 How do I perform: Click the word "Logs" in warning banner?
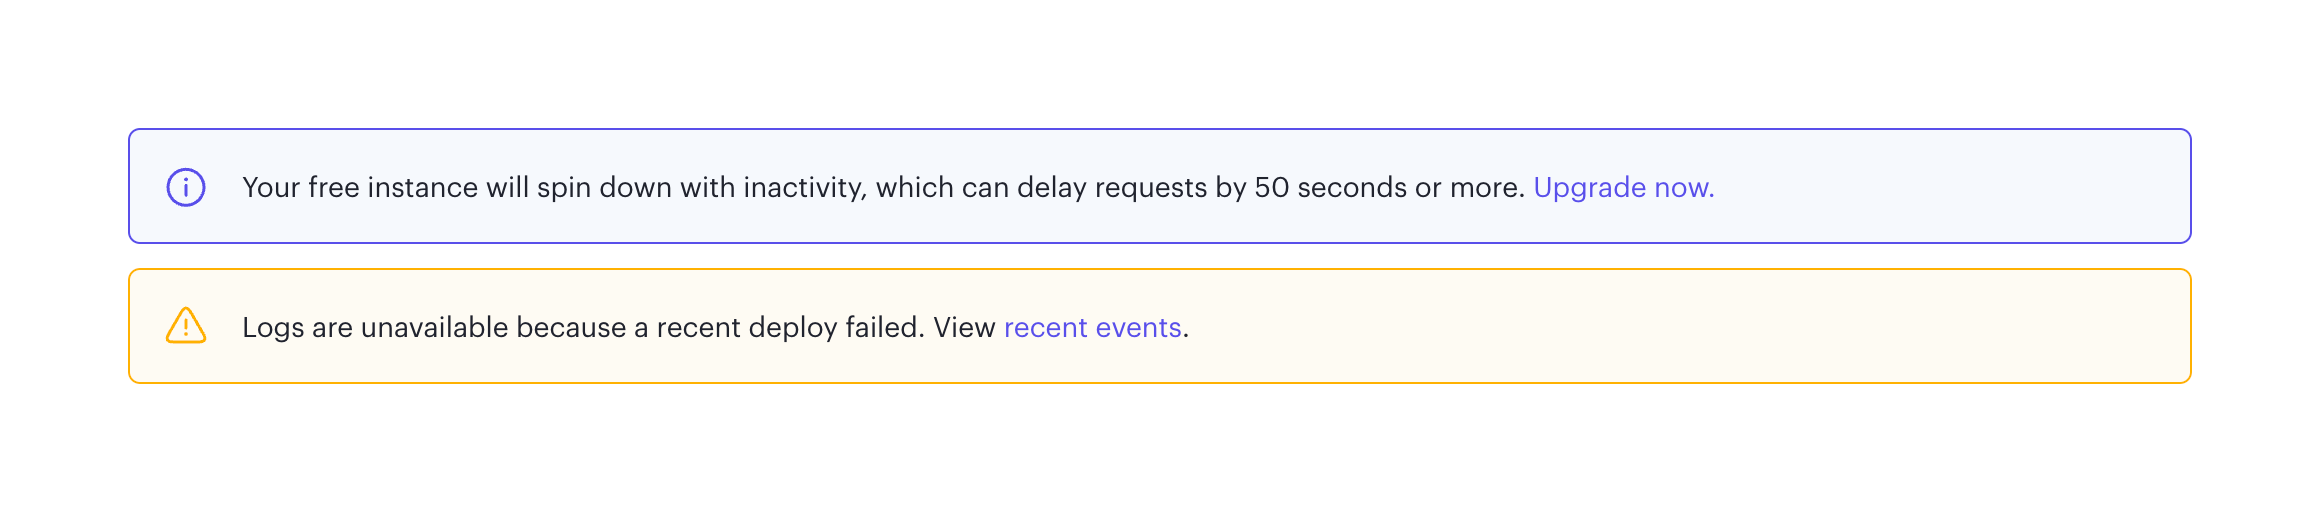coord(273,328)
